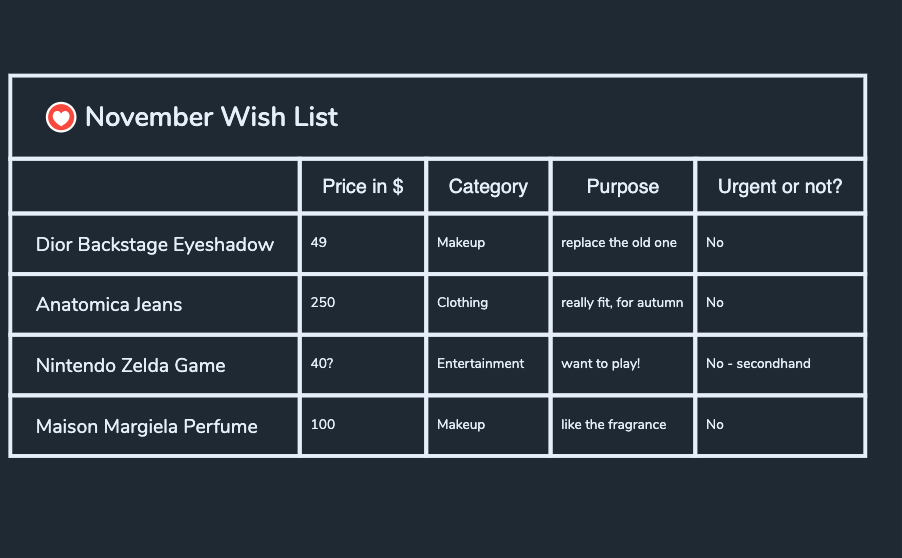Click the red heart icon
902x558 pixels.
tap(61, 117)
